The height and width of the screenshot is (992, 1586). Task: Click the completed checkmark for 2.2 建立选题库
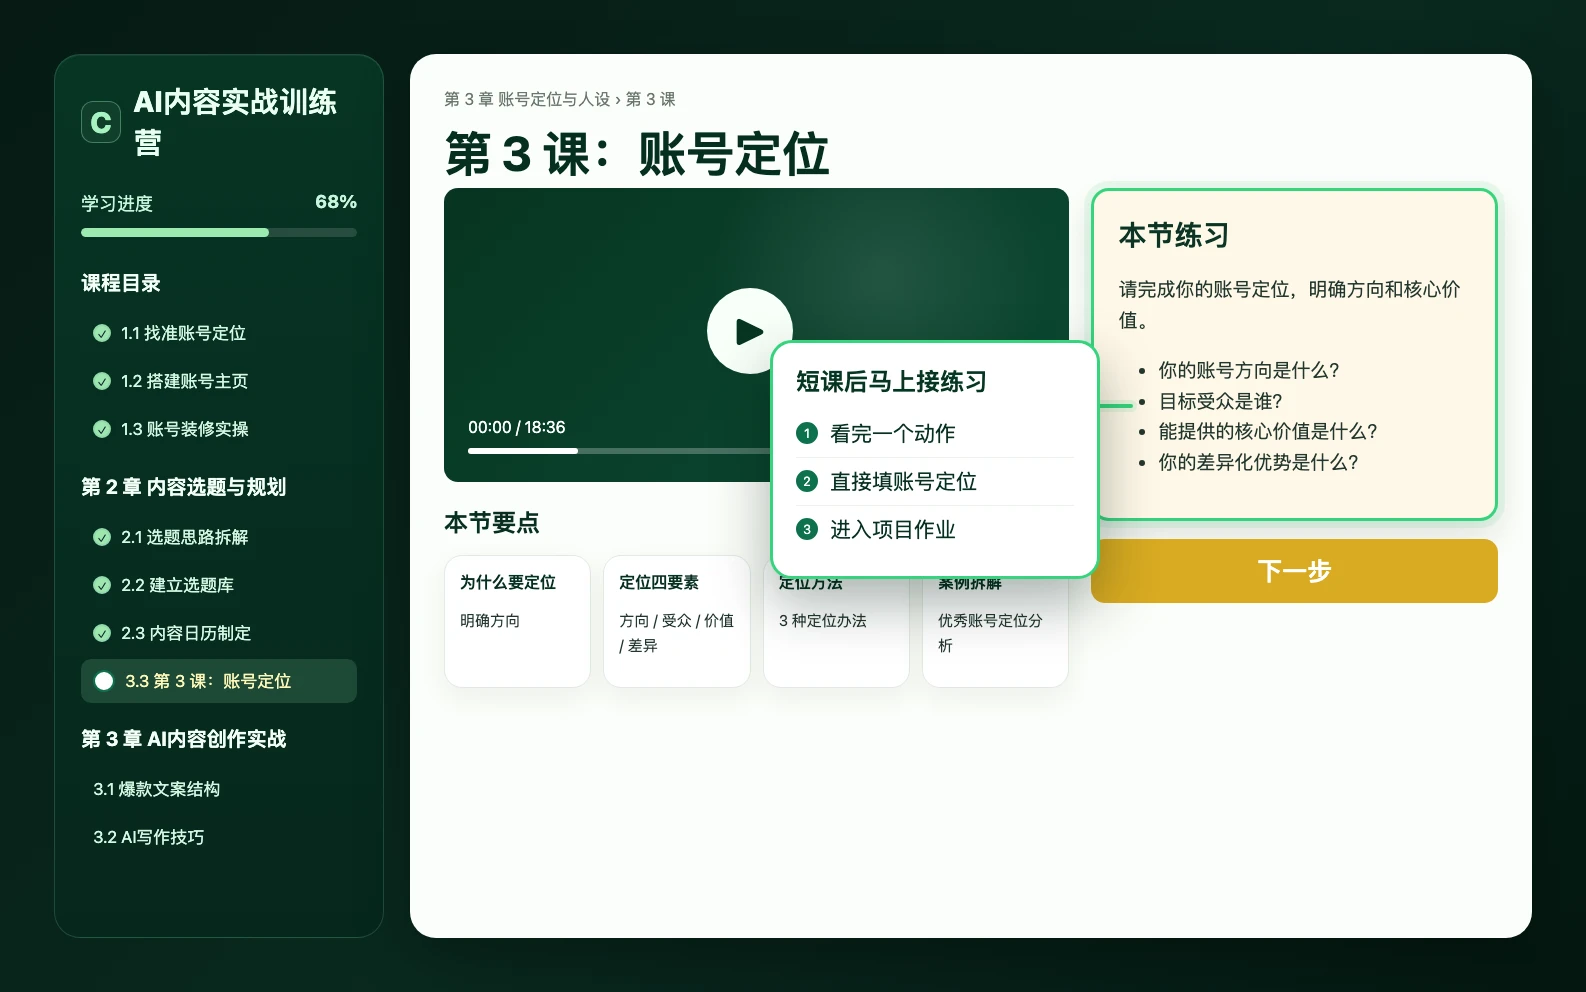102,585
